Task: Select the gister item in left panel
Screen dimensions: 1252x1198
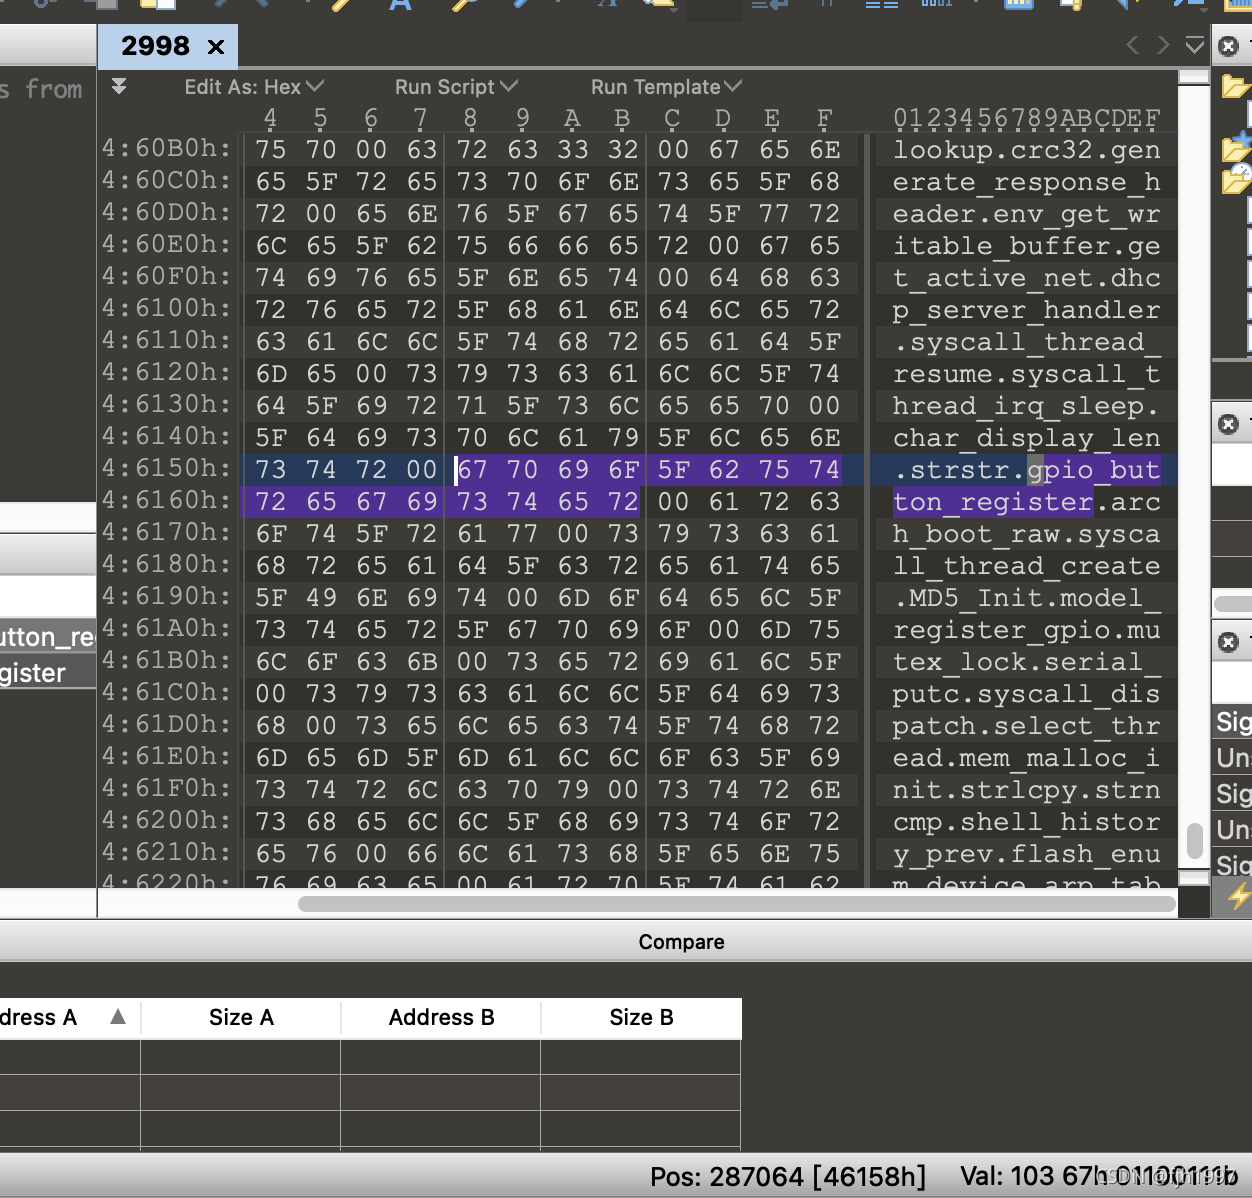Action: (48, 673)
